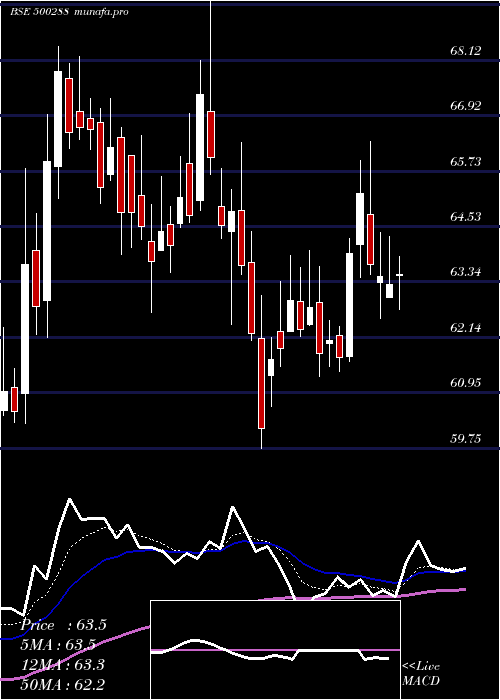This screenshot has height=700, width=500.
Task: Click the 59.75 price axis label
Action: tap(465, 438)
